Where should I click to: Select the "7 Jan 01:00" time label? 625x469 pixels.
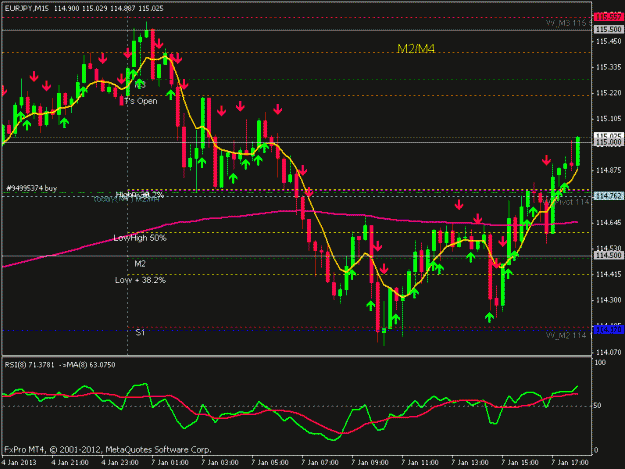(x=170, y=463)
